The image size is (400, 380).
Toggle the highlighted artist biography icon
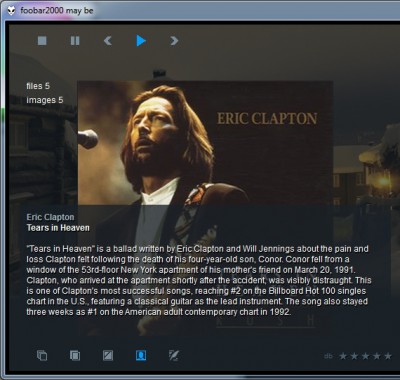141,355
